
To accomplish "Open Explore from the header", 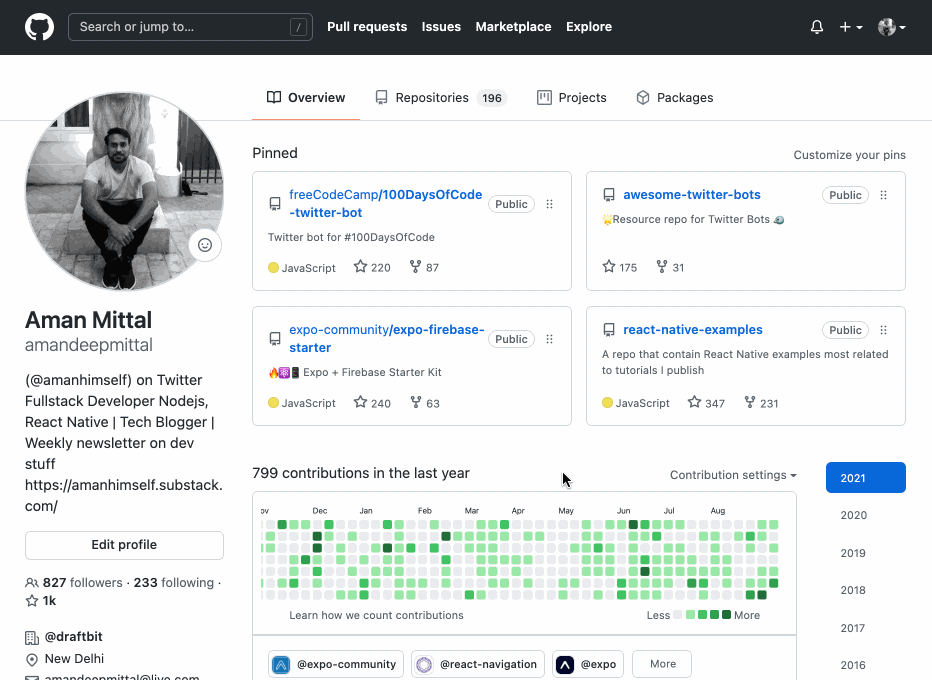I will pyautogui.click(x=588, y=27).
